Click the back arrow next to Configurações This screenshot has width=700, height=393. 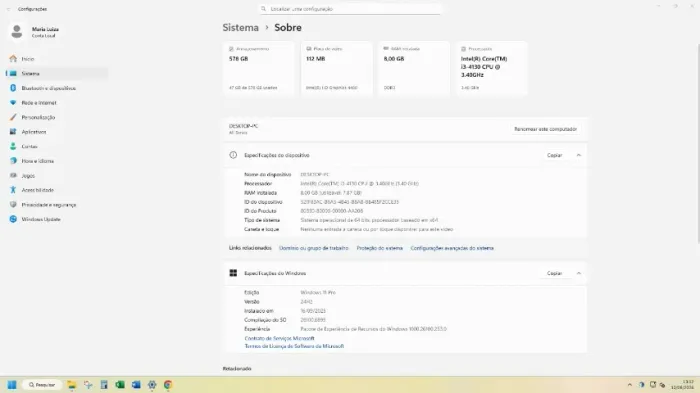(x=8, y=9)
